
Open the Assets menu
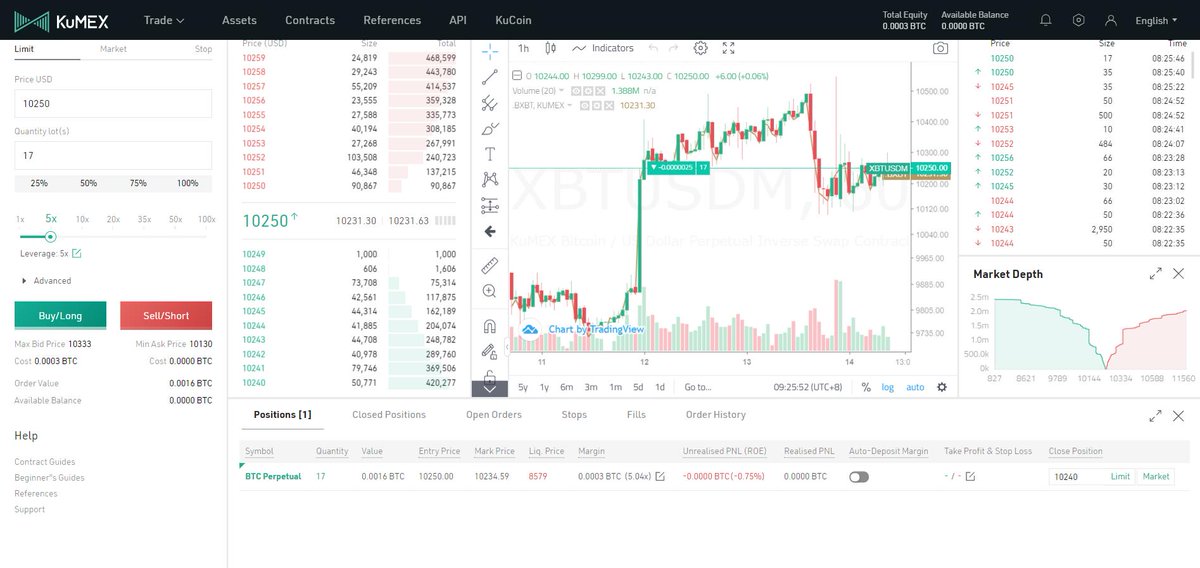pyautogui.click(x=239, y=20)
